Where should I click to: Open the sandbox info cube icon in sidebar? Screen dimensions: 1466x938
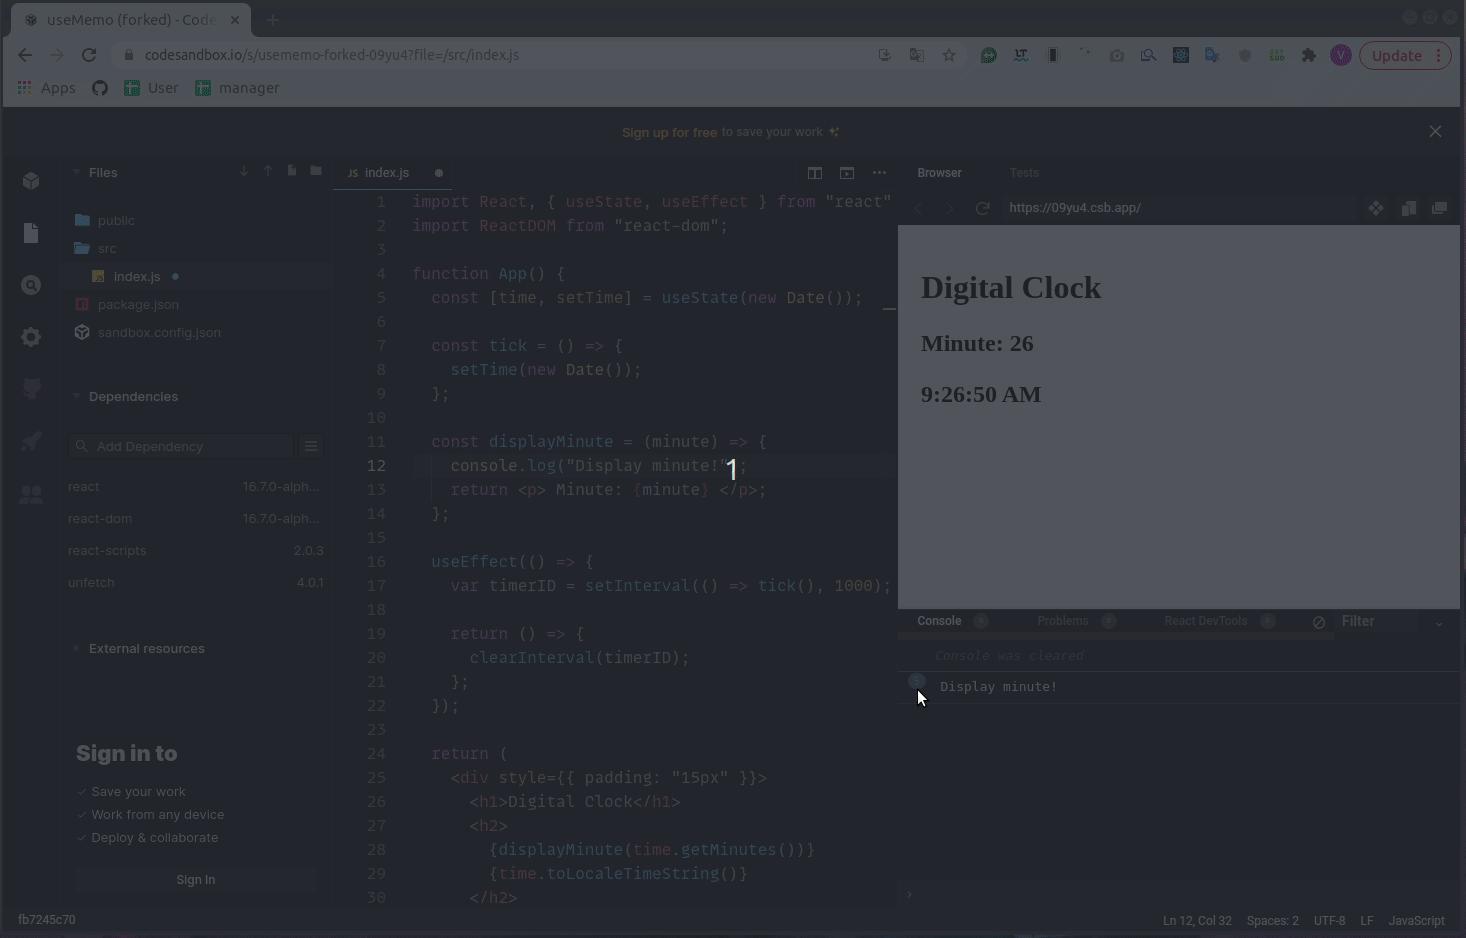31,181
